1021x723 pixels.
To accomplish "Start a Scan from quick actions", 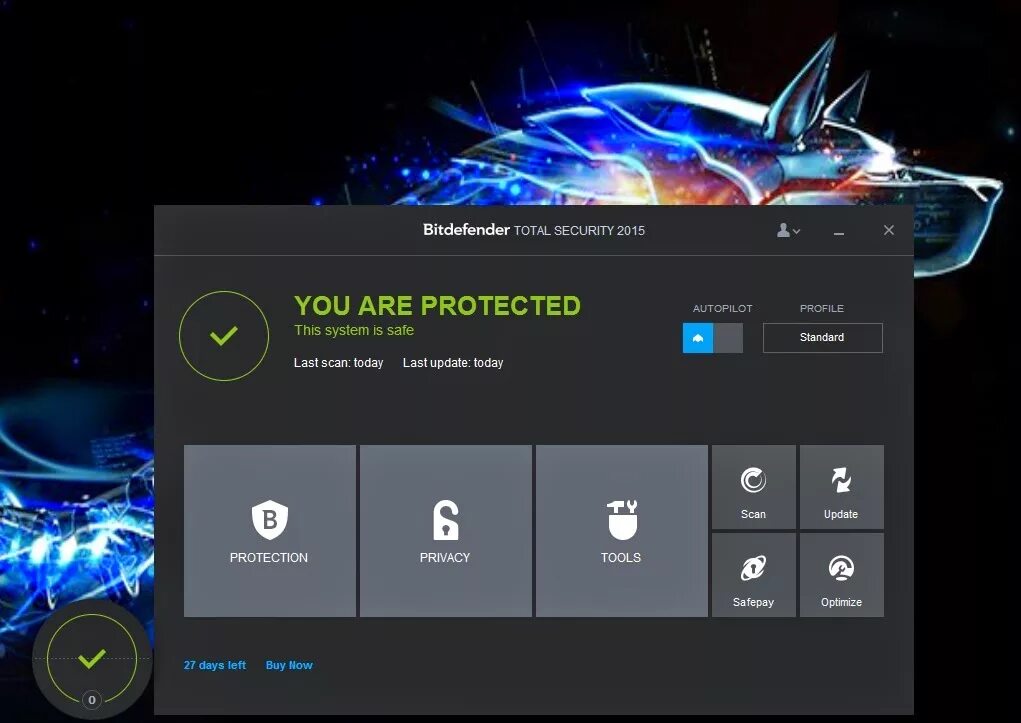I will point(753,487).
